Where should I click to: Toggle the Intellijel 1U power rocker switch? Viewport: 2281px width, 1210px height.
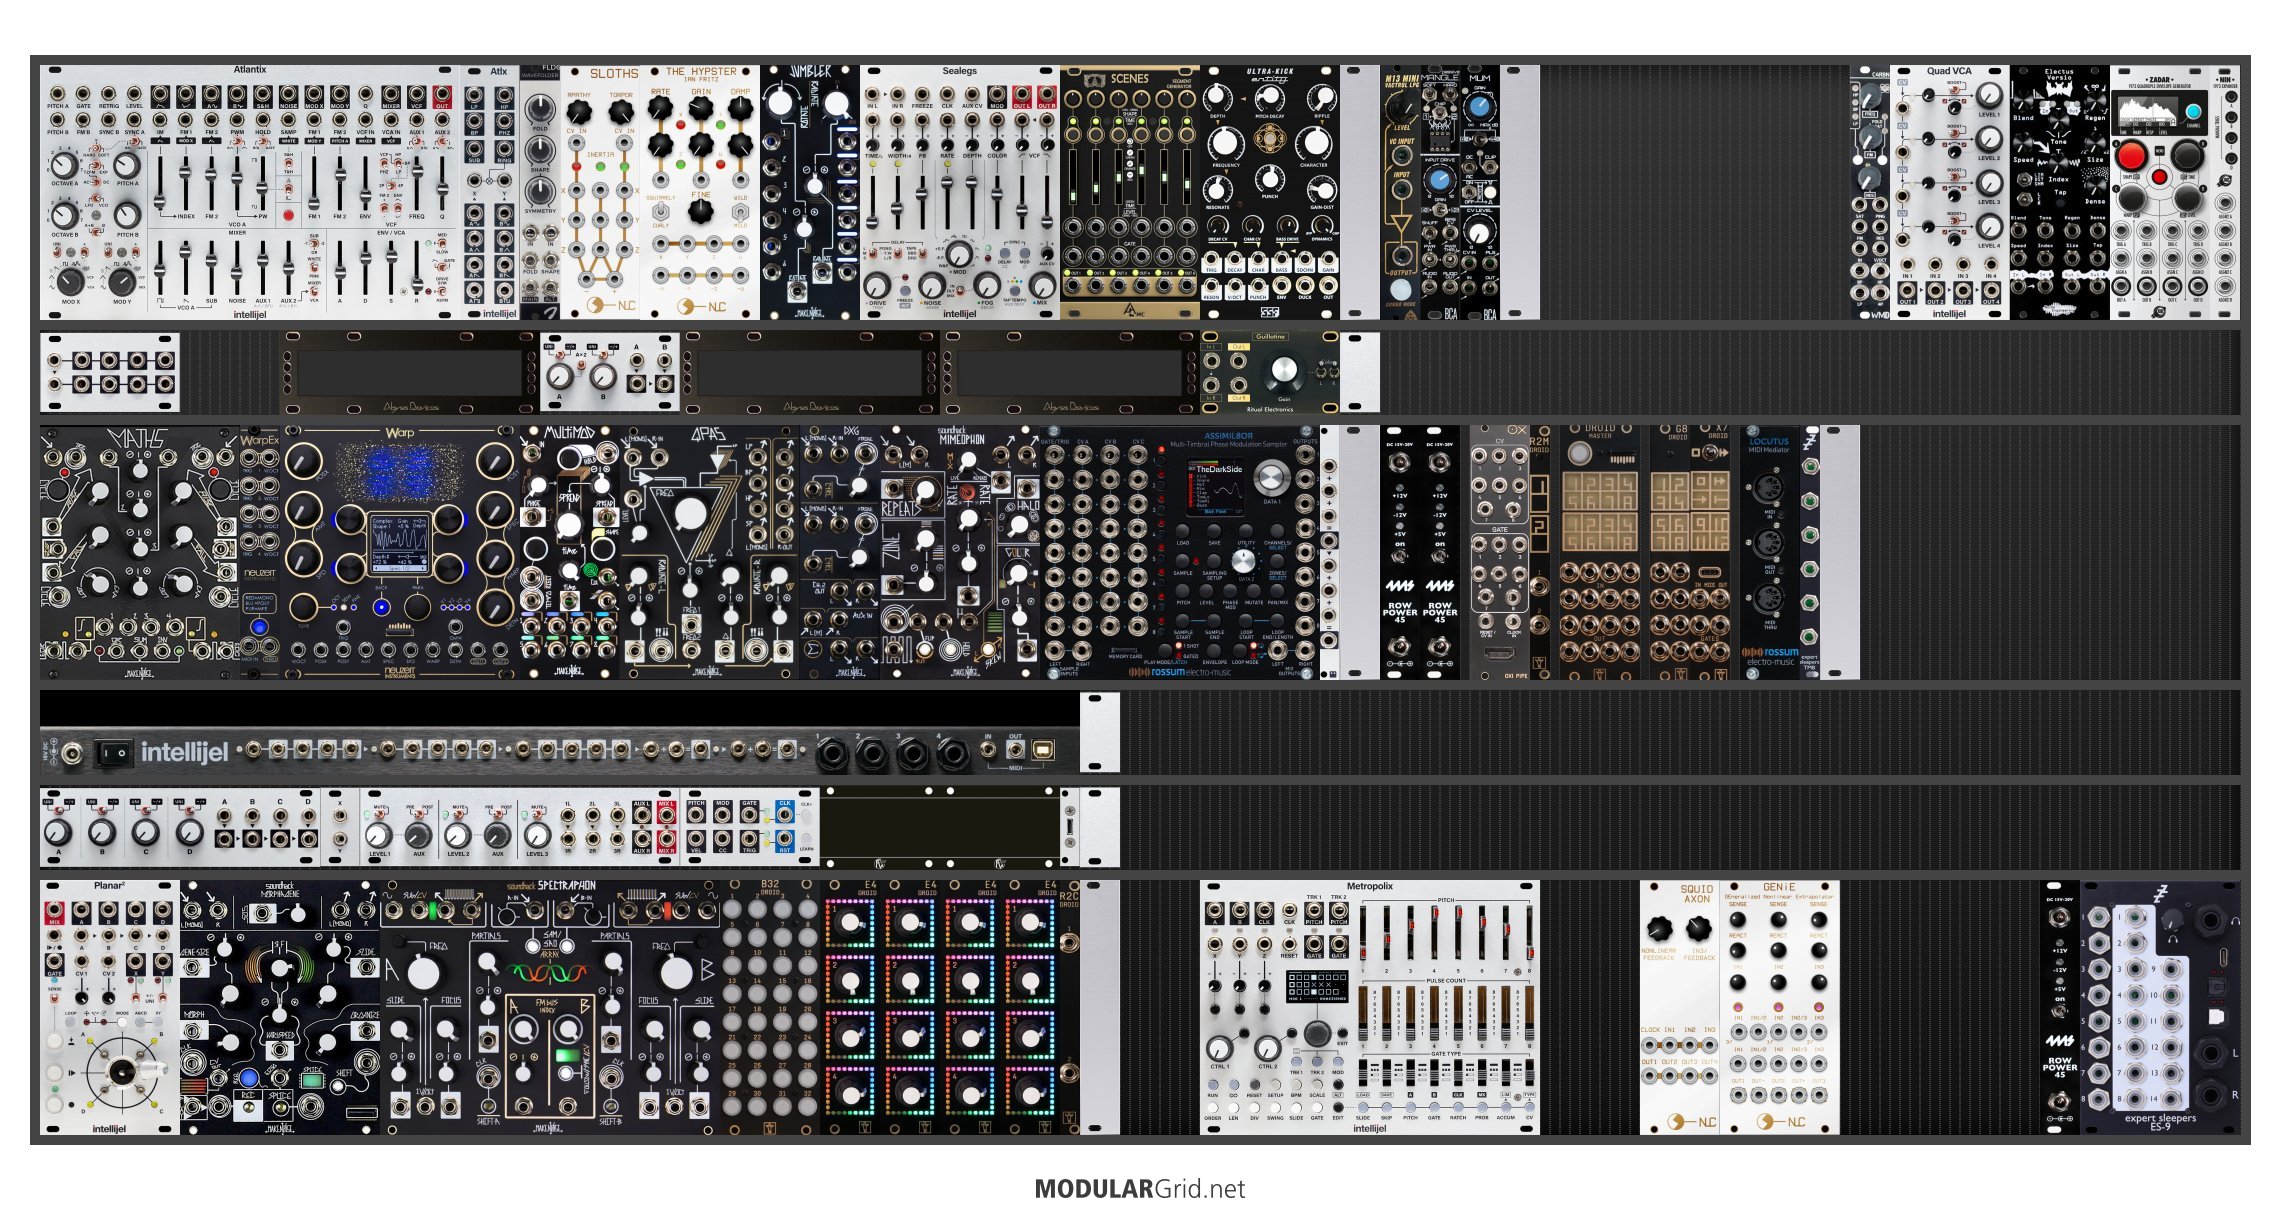pos(114,752)
